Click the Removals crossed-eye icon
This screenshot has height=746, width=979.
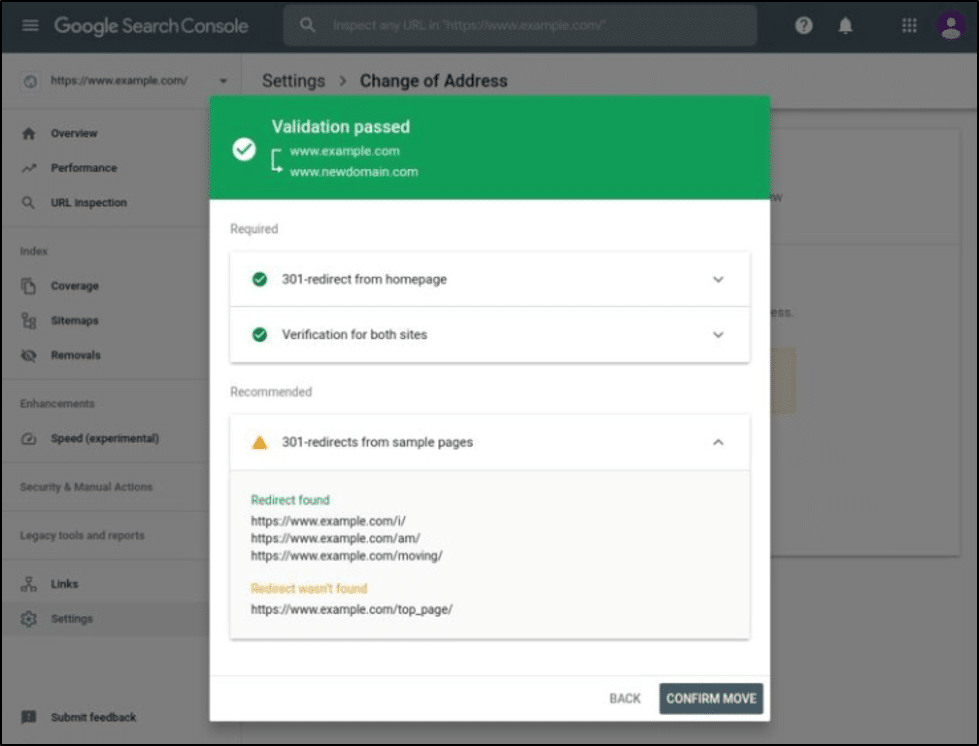[29, 355]
